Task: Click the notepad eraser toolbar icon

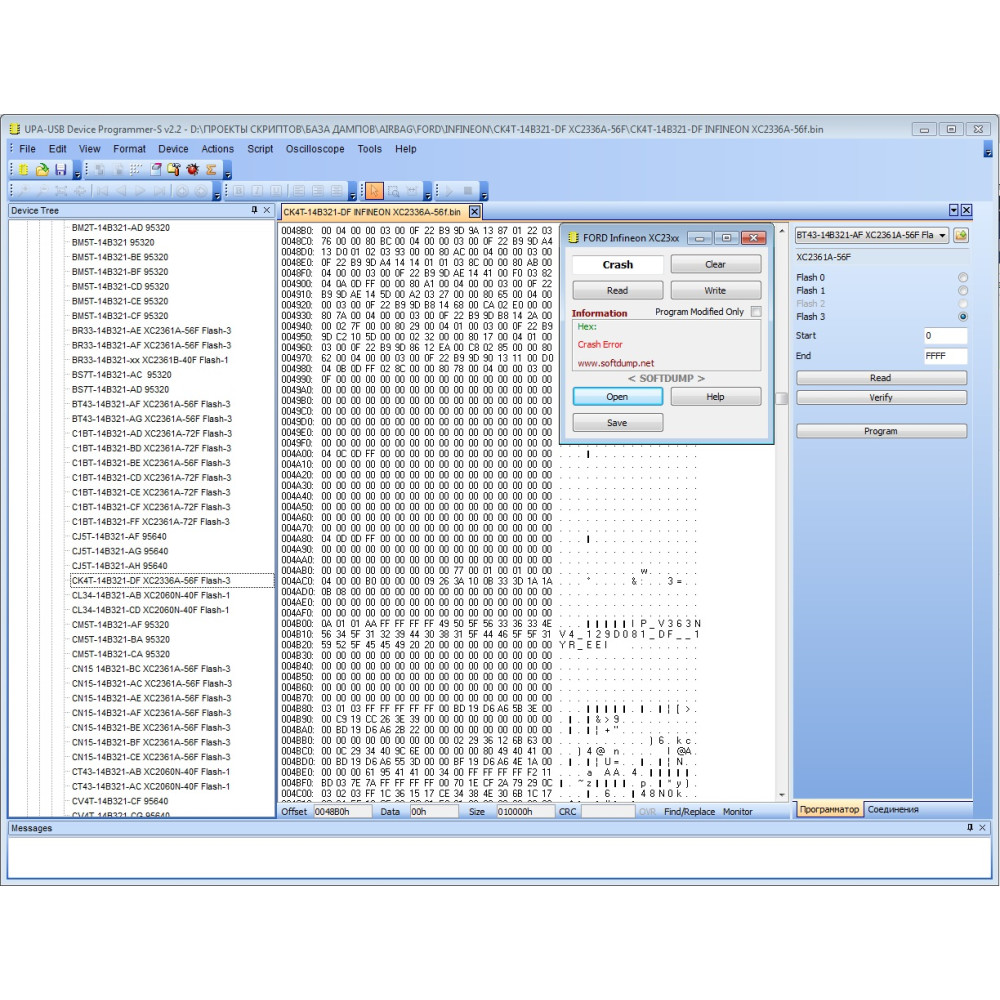Action: (x=156, y=170)
